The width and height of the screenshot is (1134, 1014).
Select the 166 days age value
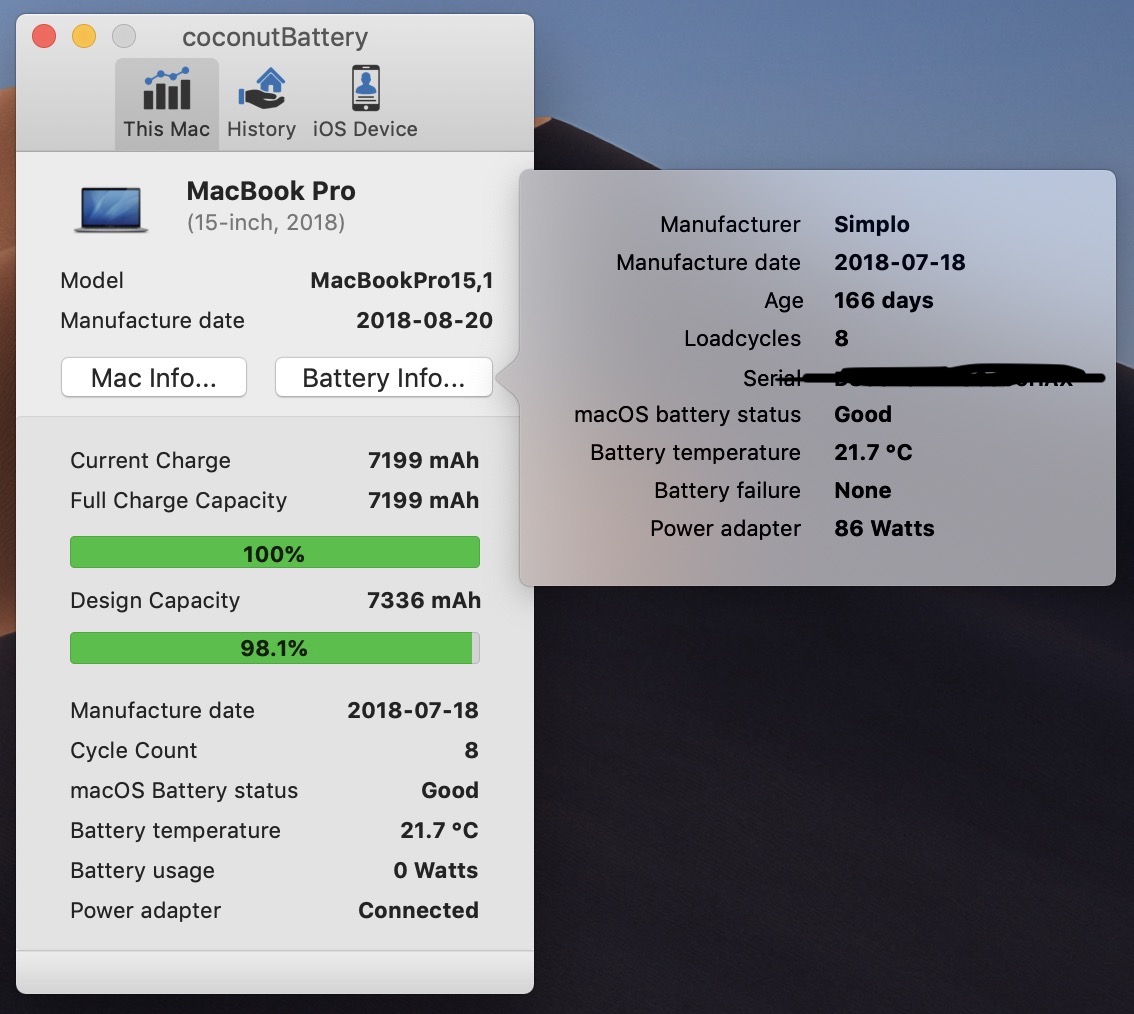coord(884,300)
